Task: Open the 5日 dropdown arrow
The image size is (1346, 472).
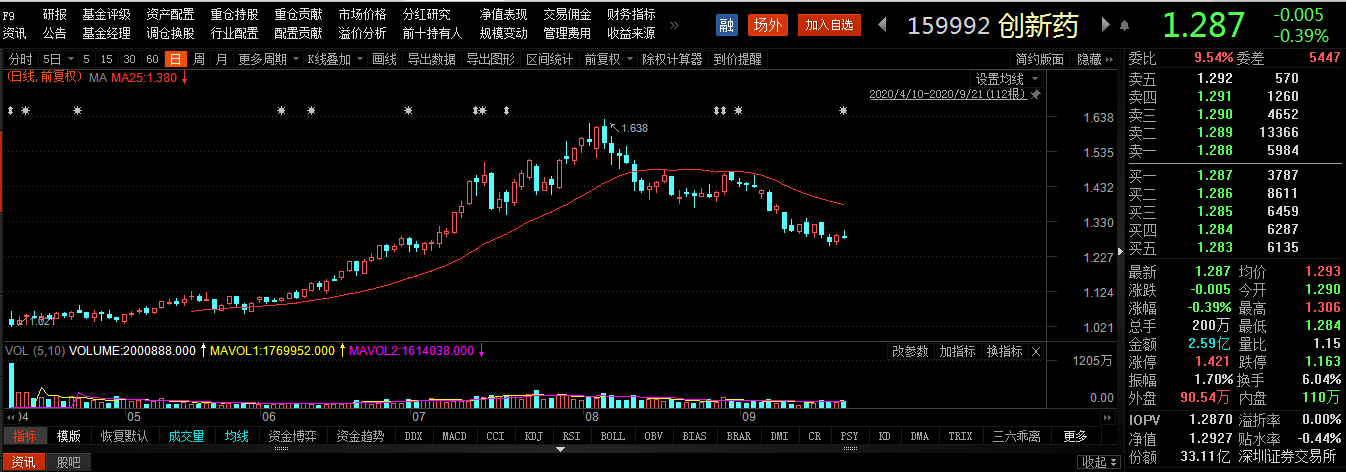Action: [70, 60]
